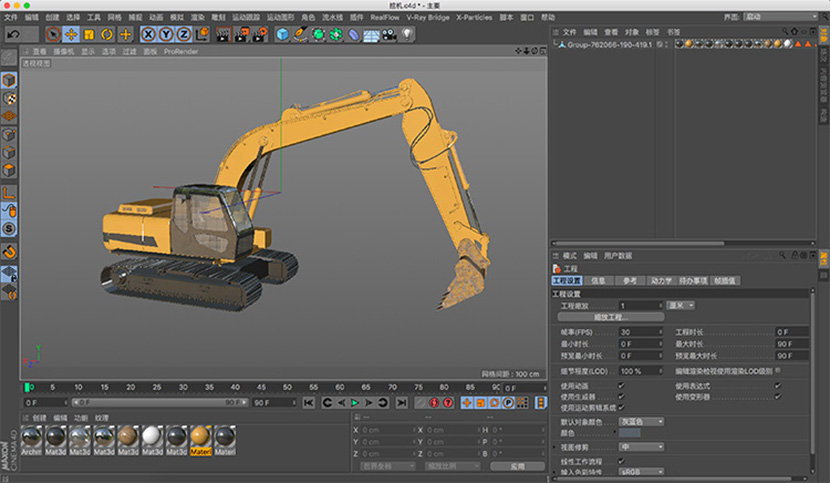Screen dimensions: 830x483
Task: Toggle the 使用表达式 checkbox
Action: (778, 384)
